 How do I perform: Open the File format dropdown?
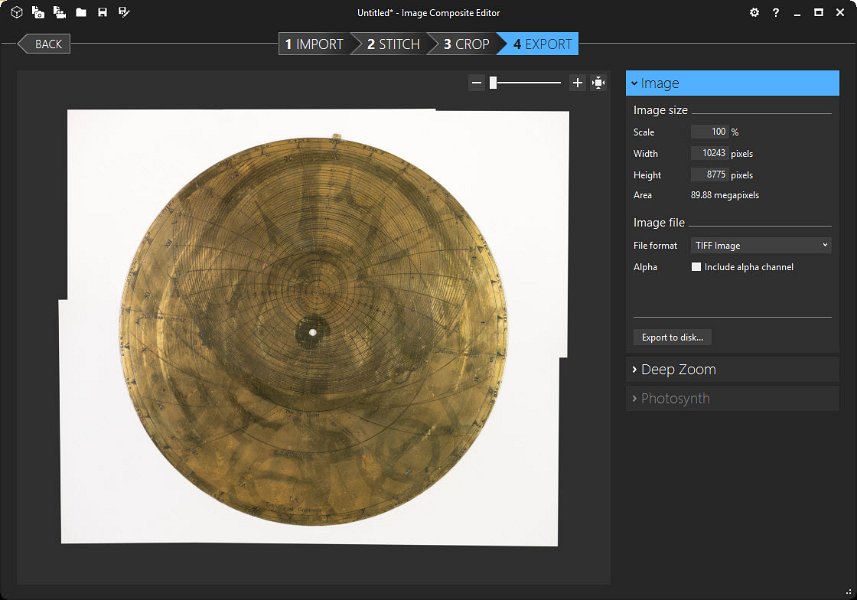[x=760, y=245]
